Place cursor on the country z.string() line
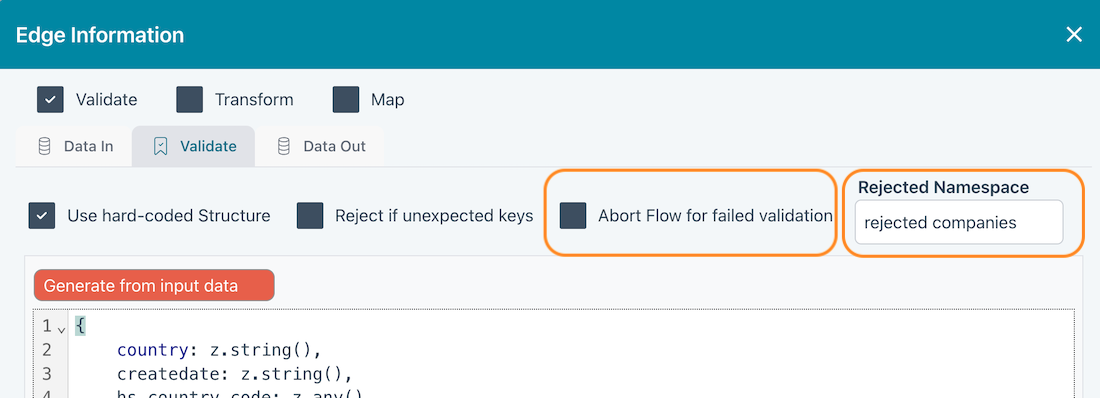 pos(219,350)
